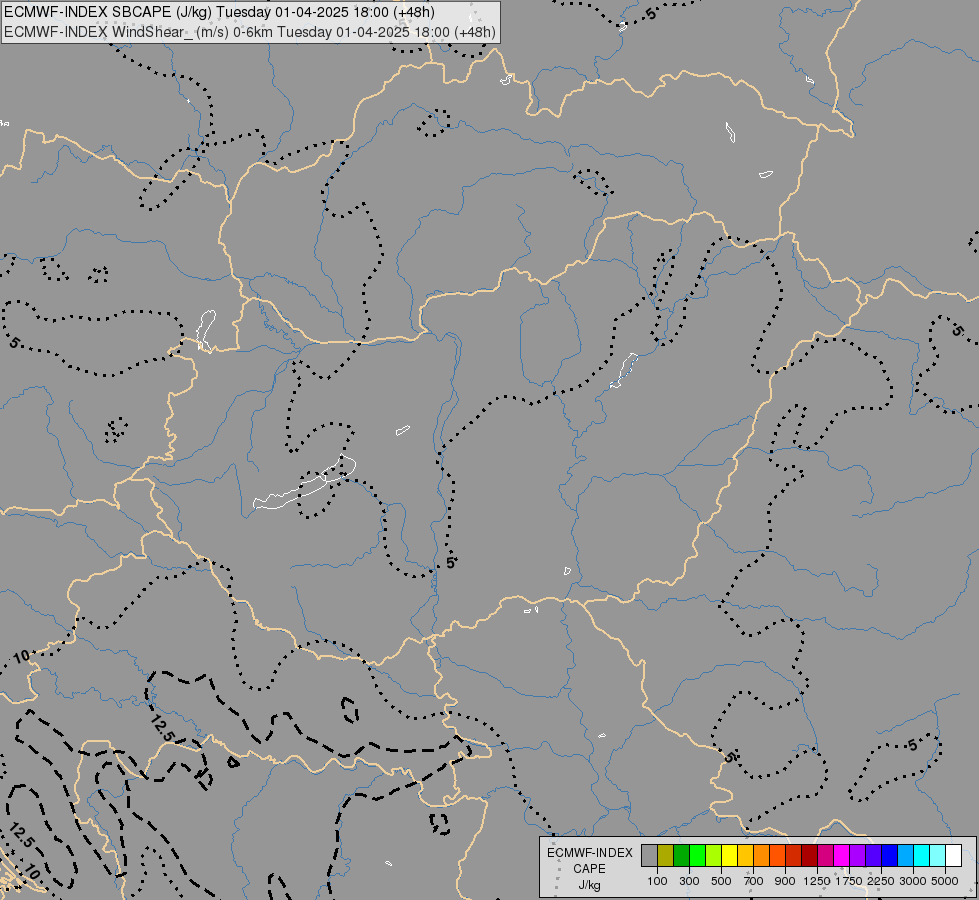The height and width of the screenshot is (900, 979).
Task: Select the brick red swatch after 900
Action: [794, 855]
